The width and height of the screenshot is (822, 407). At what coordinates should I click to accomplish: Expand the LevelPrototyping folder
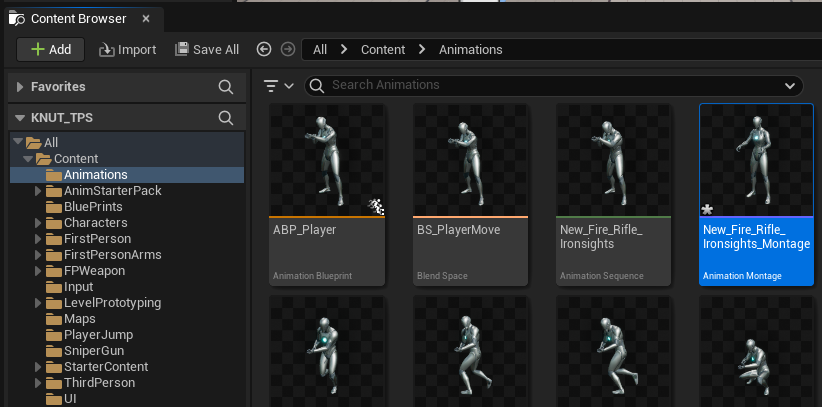pyautogui.click(x=38, y=303)
